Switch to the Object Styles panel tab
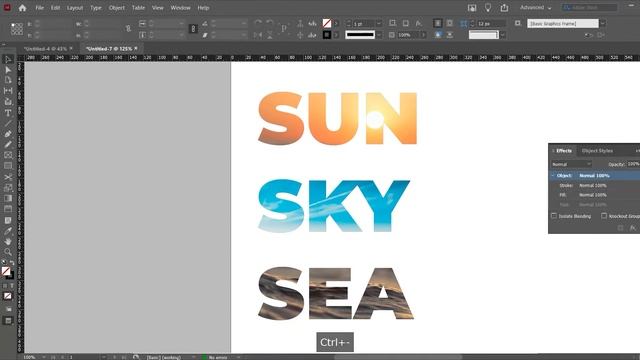The height and width of the screenshot is (360, 640). coord(597,151)
